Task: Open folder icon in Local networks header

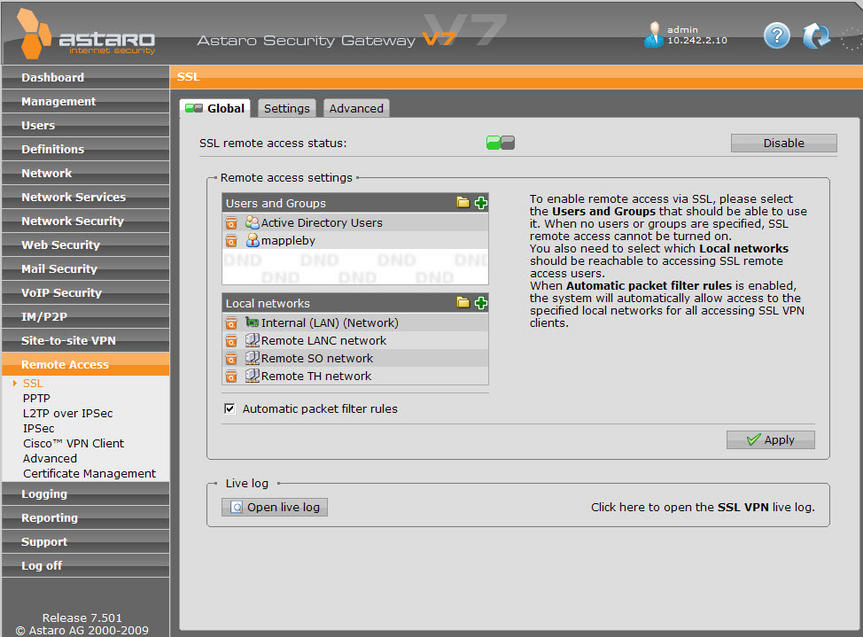Action: [463, 303]
